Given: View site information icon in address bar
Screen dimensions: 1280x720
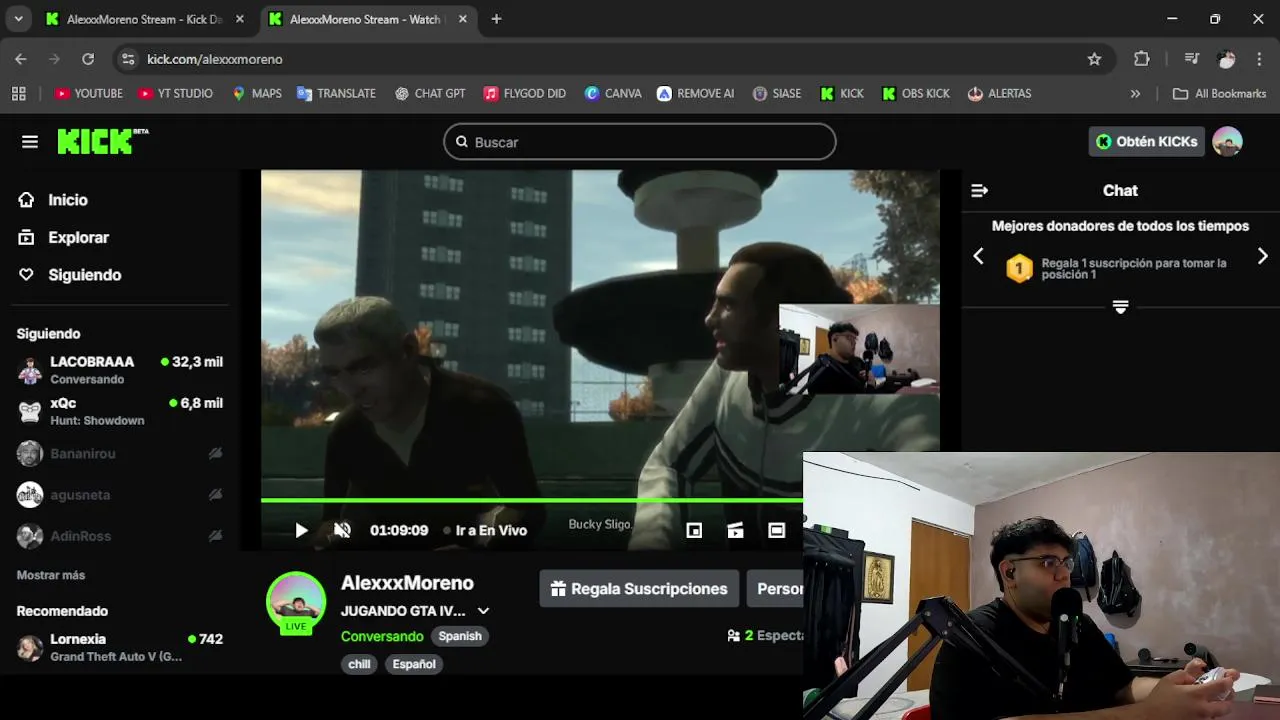Looking at the screenshot, I should pyautogui.click(x=128, y=59).
